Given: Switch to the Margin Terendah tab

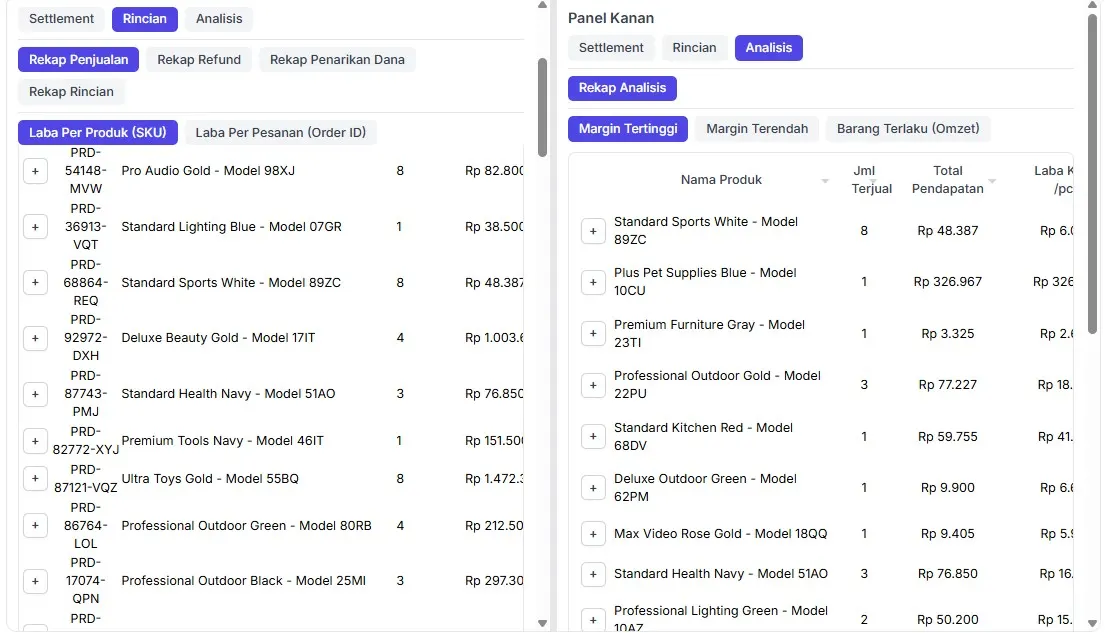Looking at the screenshot, I should (757, 129).
